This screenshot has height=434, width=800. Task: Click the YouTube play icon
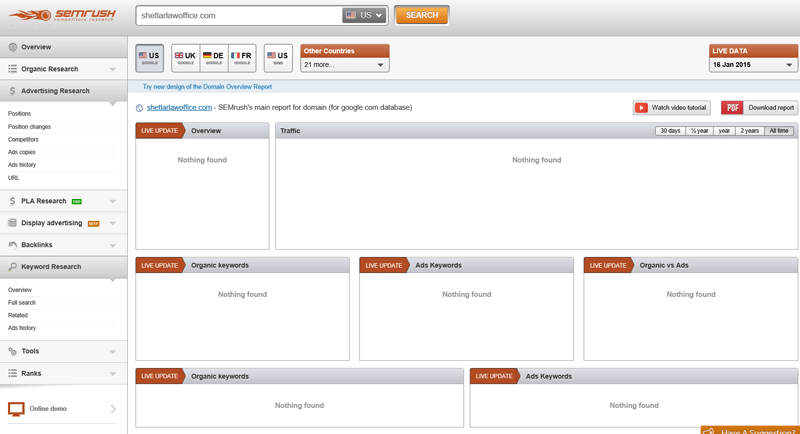641,108
